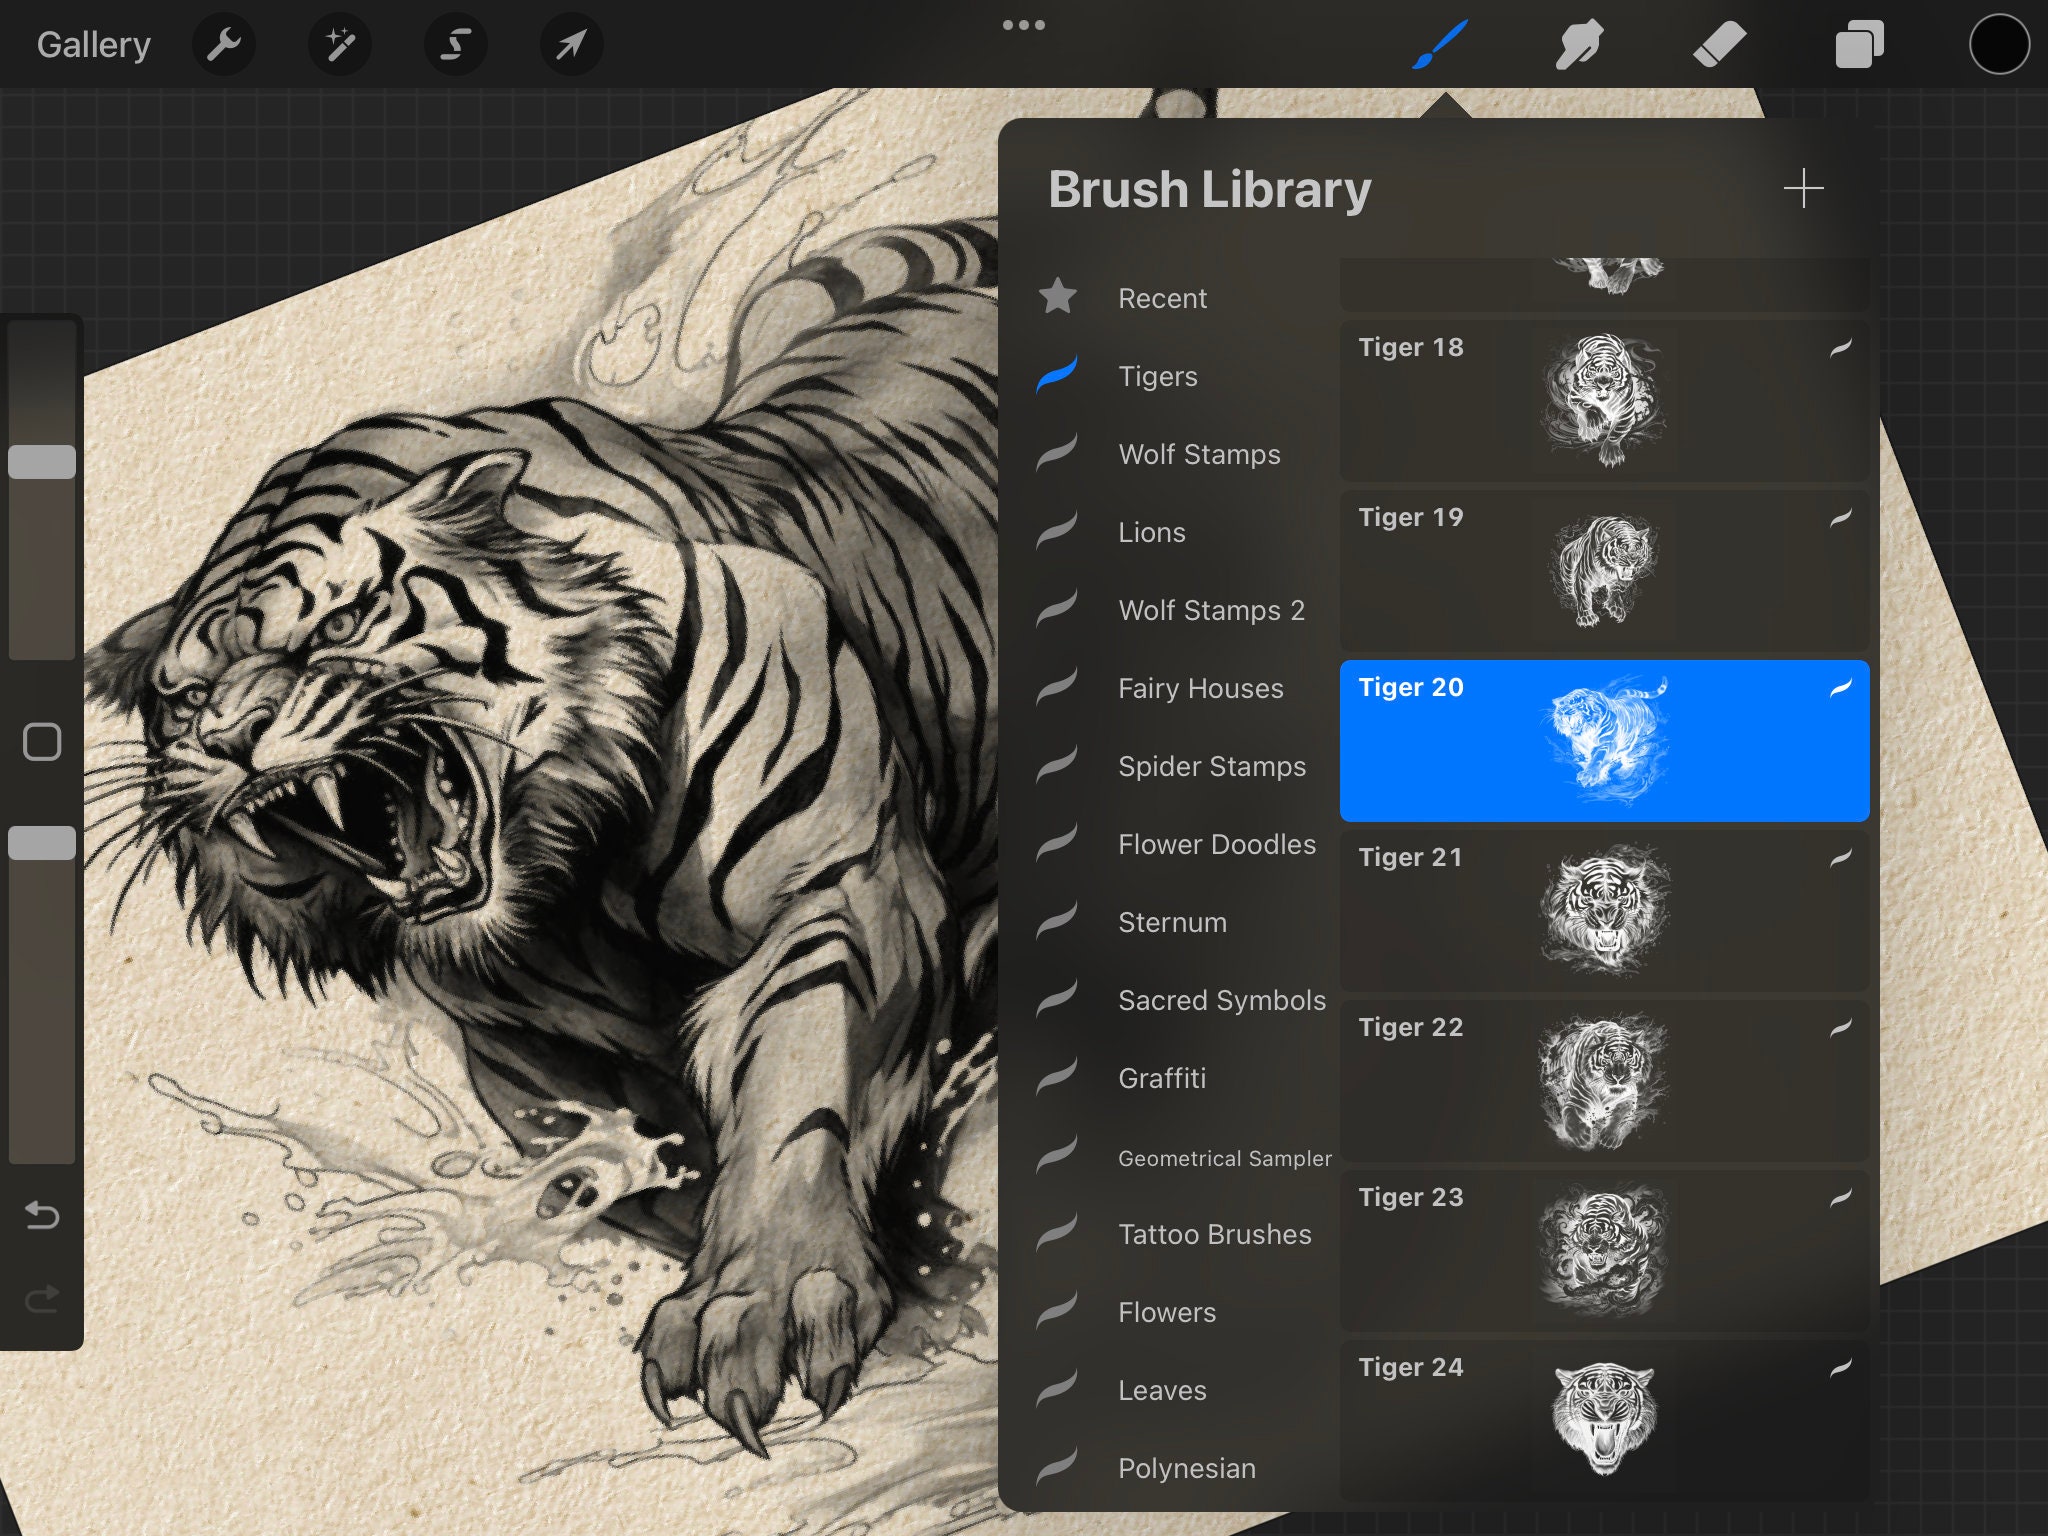Open the black color picker circle
Viewport: 2048px width, 1536px height.
[x=1999, y=45]
